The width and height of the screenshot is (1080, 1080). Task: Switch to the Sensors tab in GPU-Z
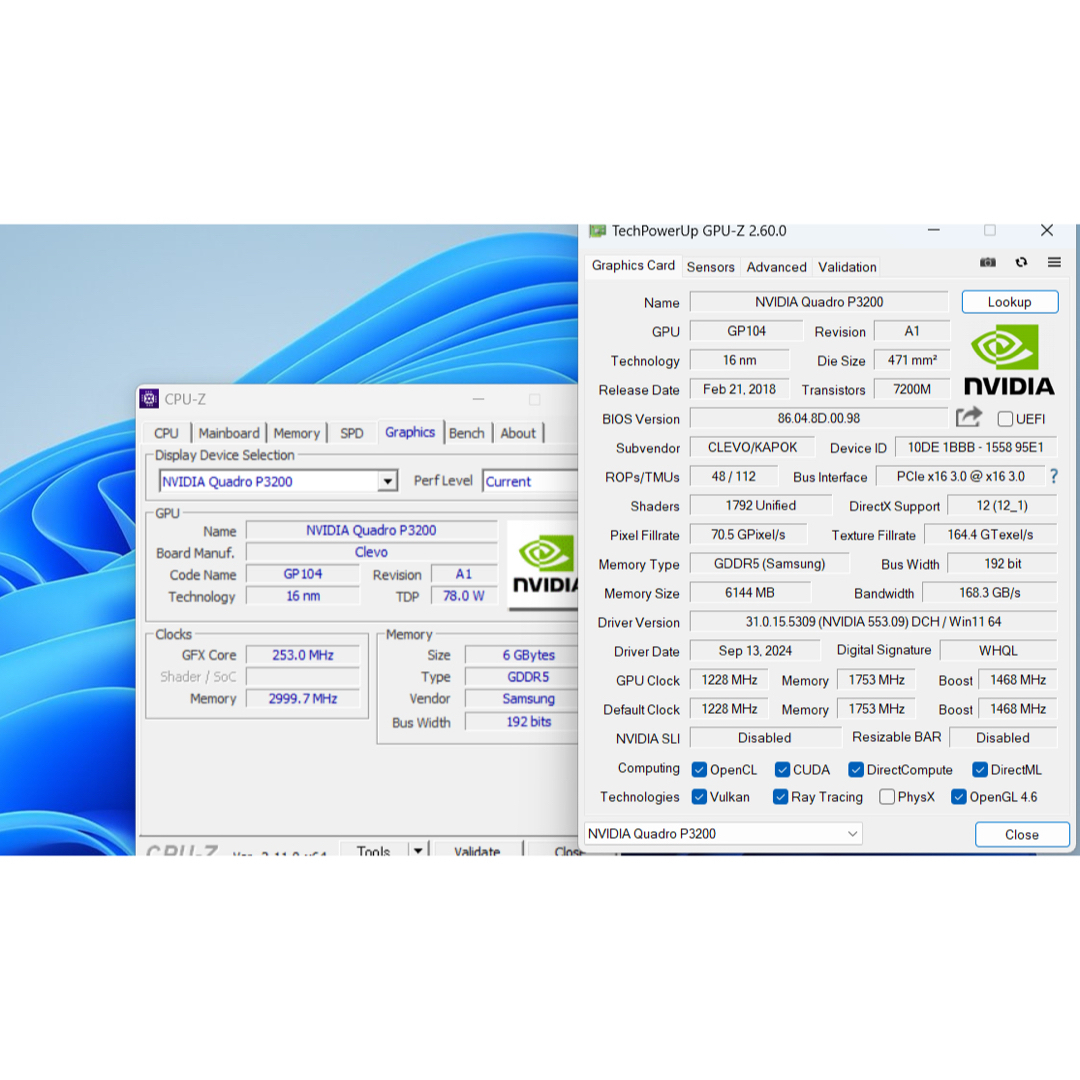pyautogui.click(x=710, y=267)
